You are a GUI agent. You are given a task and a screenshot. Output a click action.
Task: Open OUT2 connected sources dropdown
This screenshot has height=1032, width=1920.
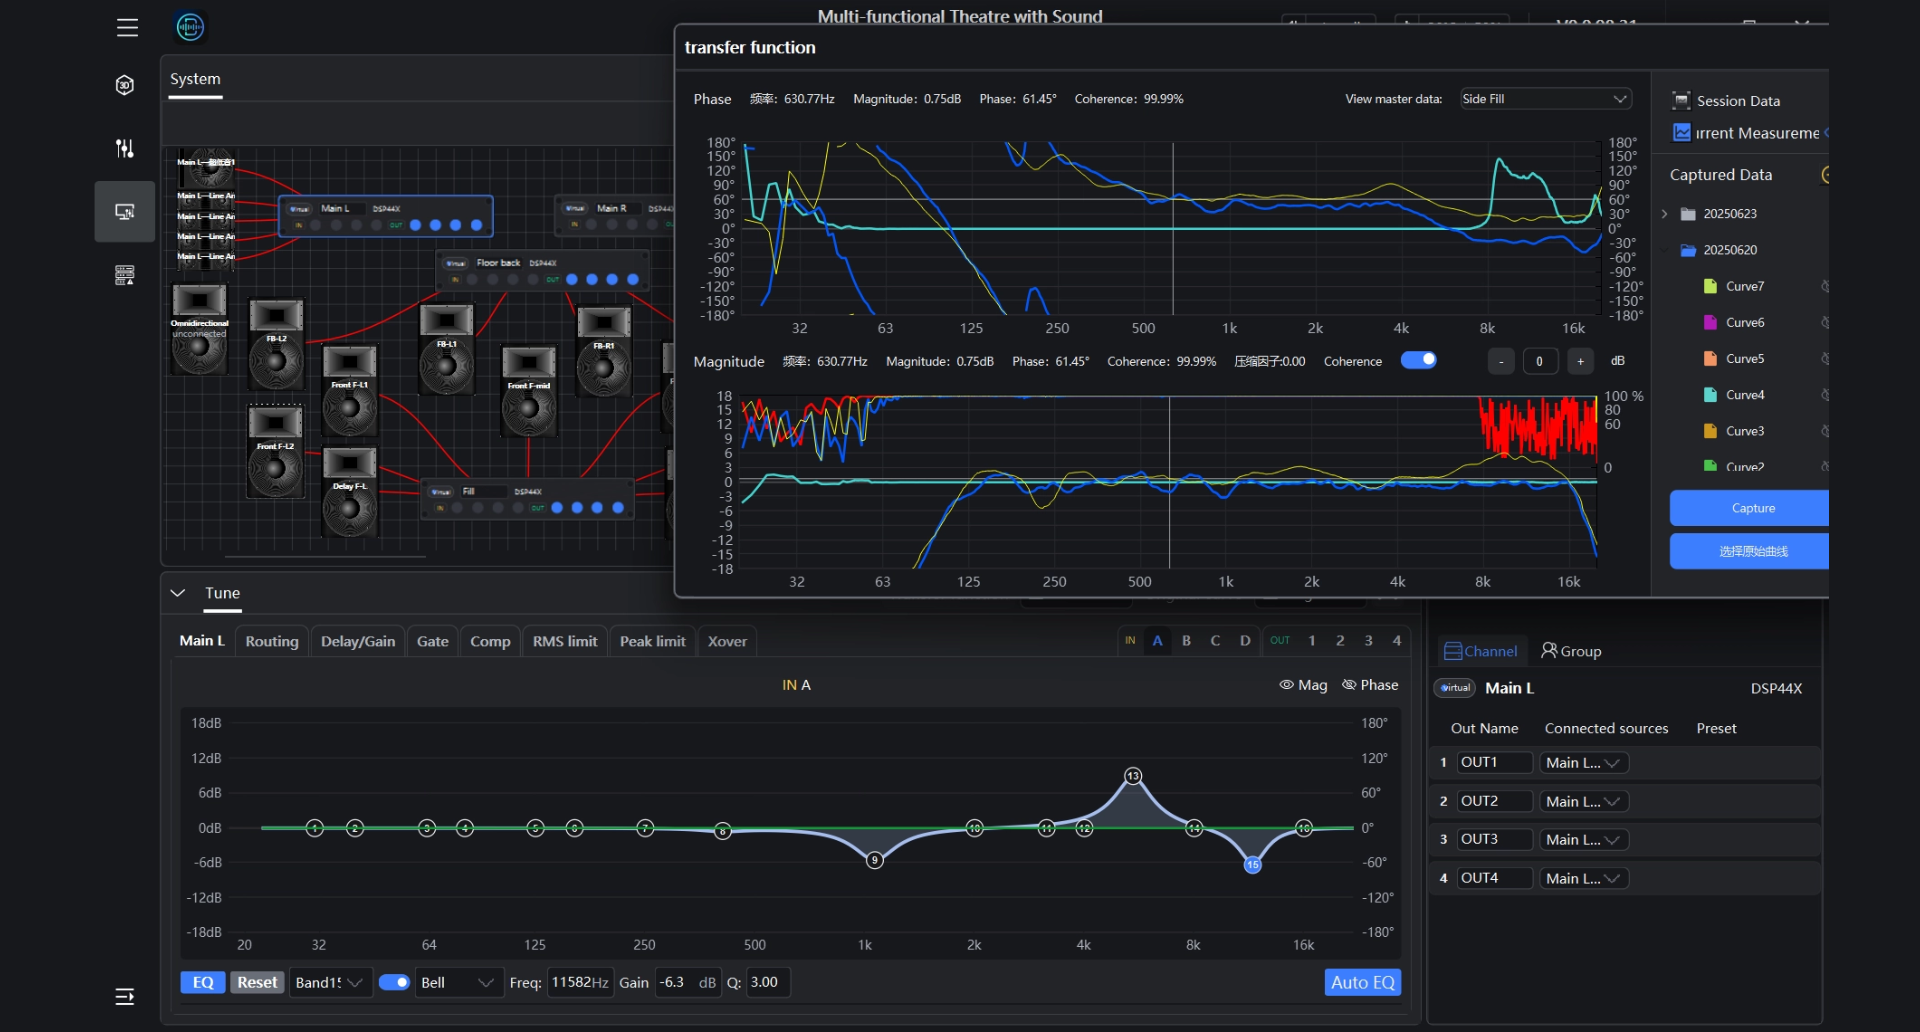point(1584,801)
